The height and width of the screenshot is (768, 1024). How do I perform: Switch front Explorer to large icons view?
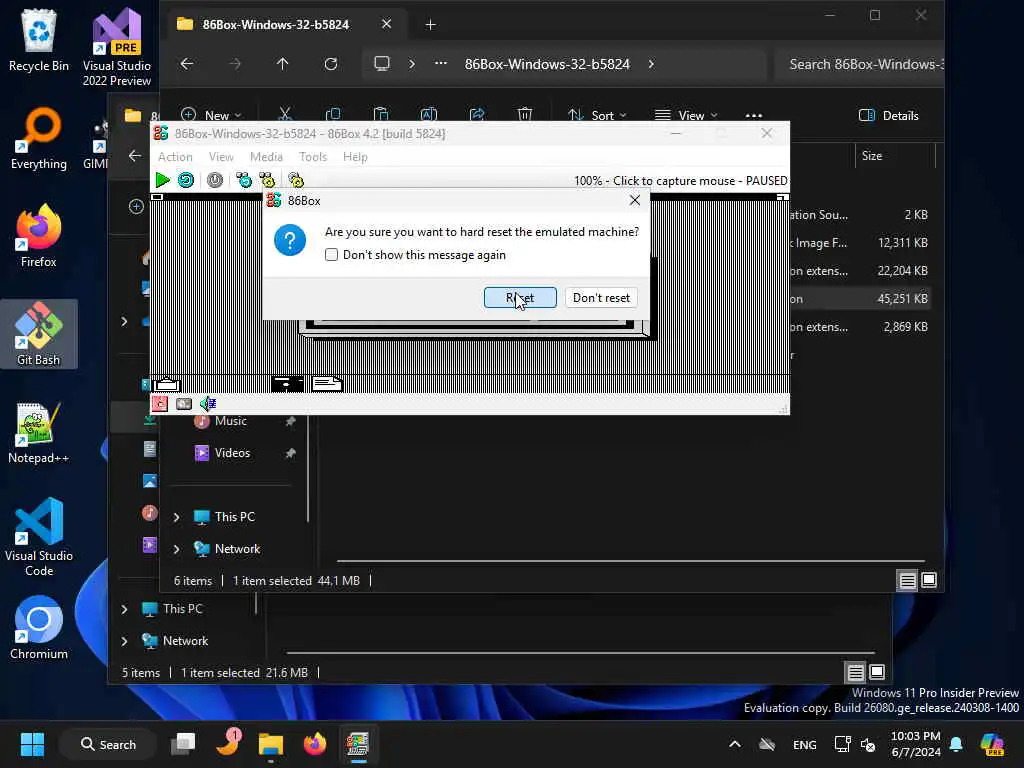click(x=929, y=580)
